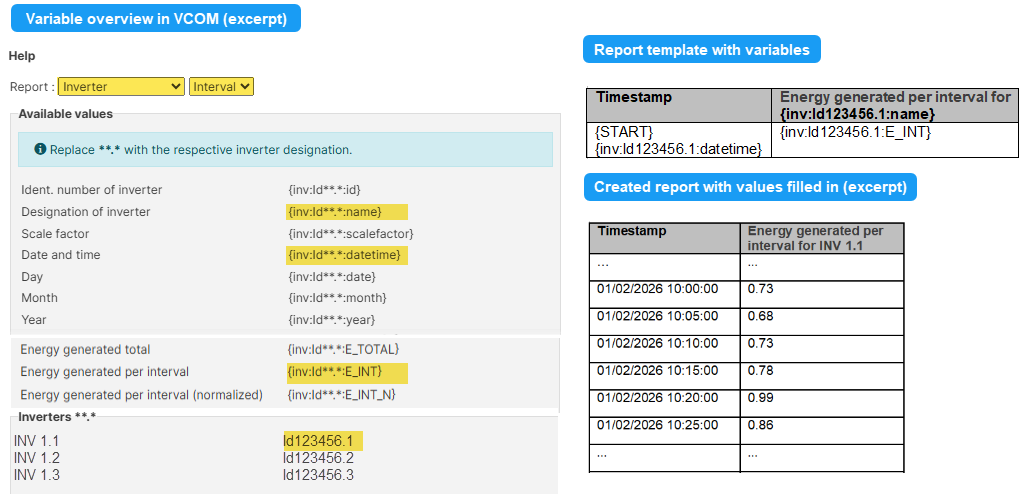Click the {inv:Id123456.1:E_INT} template cell

(854, 132)
